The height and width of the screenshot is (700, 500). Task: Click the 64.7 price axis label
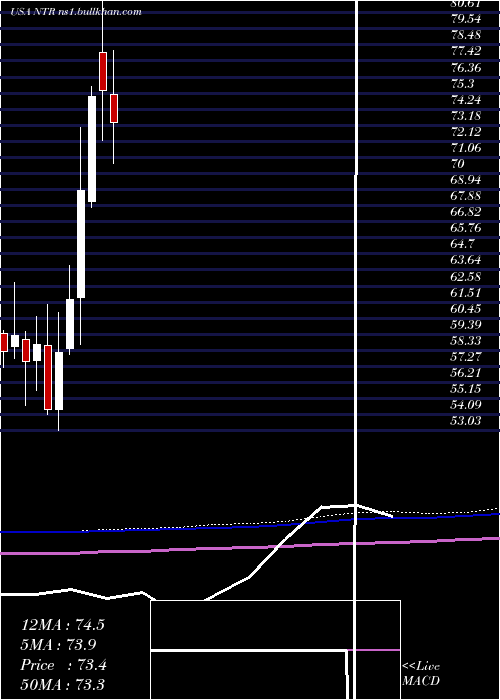click(462, 244)
